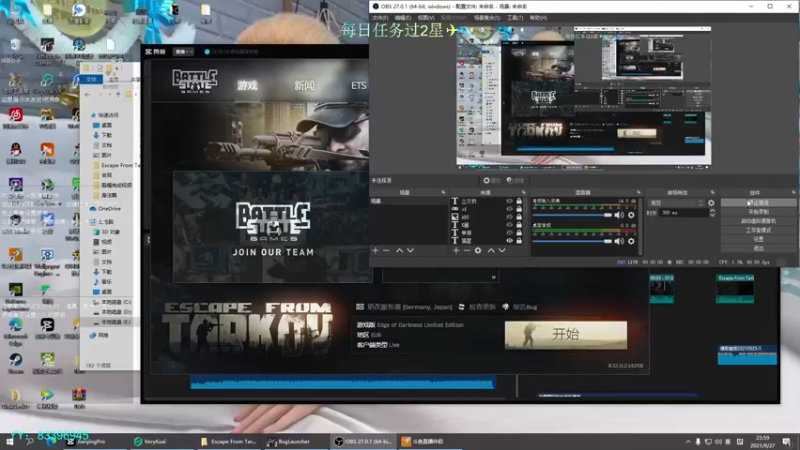Pop out the controls dock panel
Viewport: 800px width, 450px height.
pyautogui.click(x=793, y=192)
